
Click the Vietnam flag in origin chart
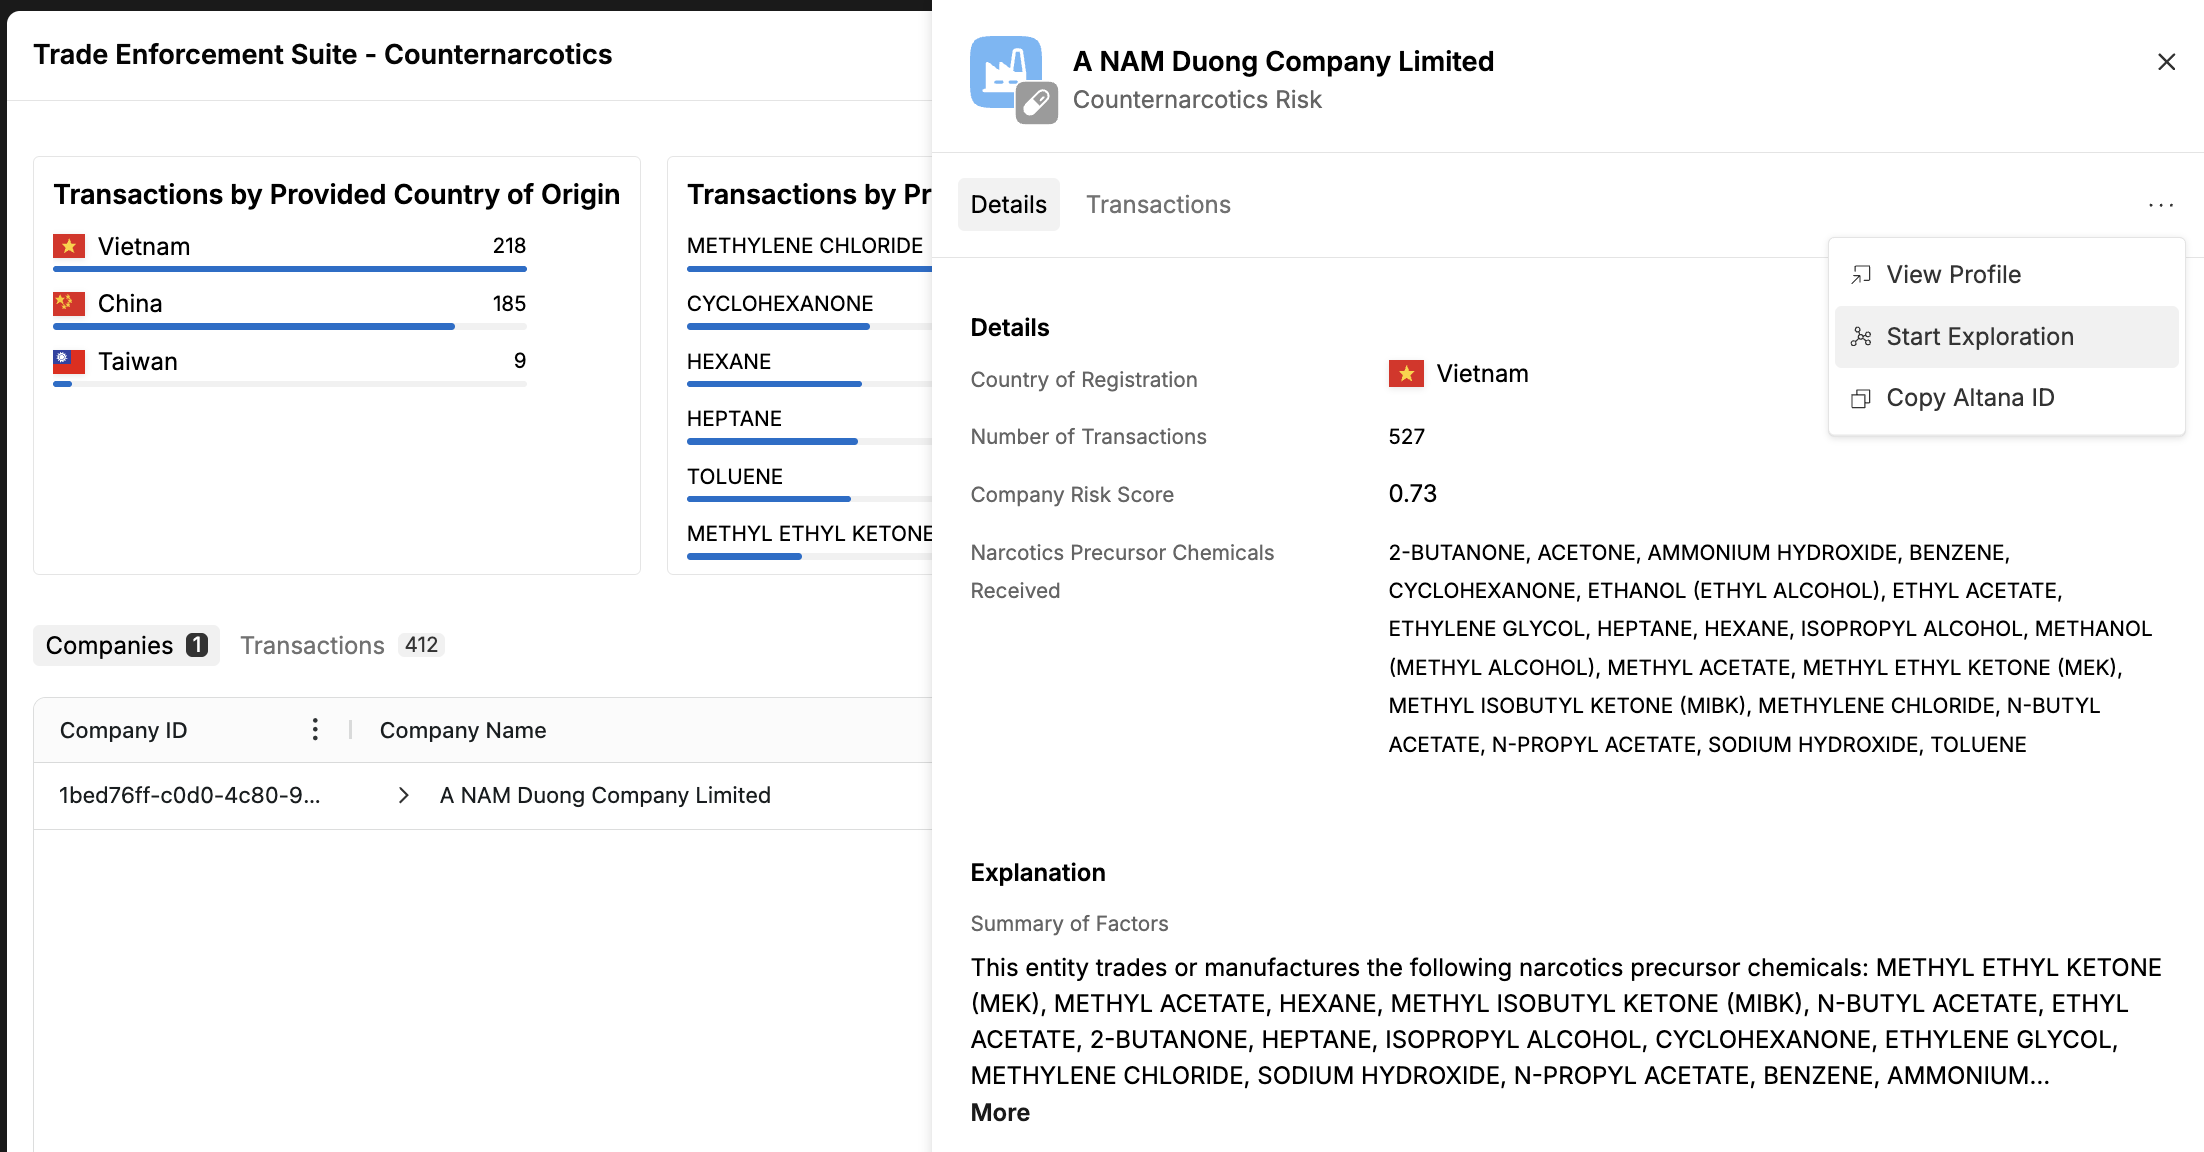(69, 246)
